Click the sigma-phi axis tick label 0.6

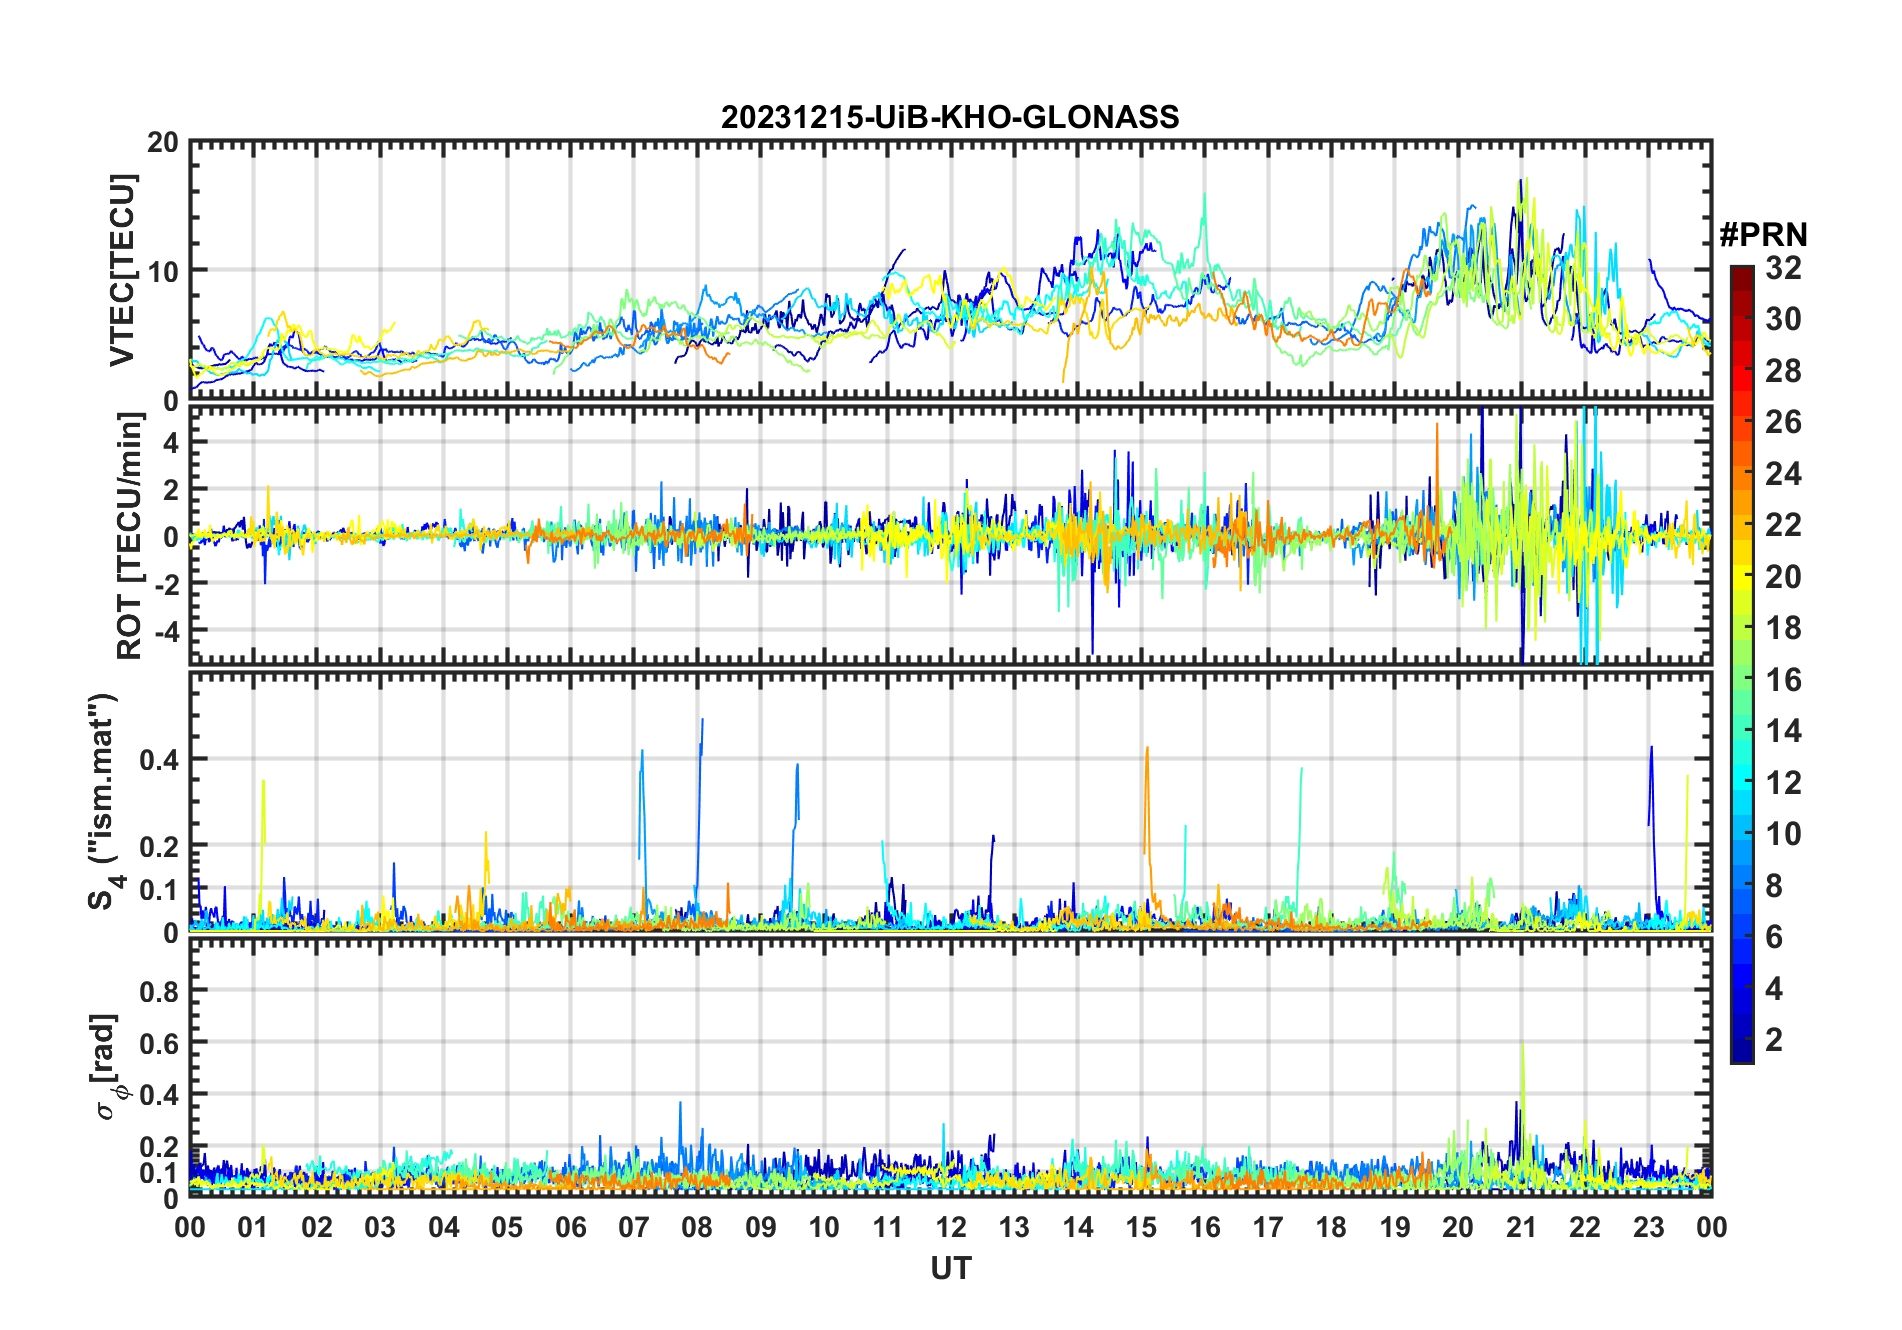160,1043
